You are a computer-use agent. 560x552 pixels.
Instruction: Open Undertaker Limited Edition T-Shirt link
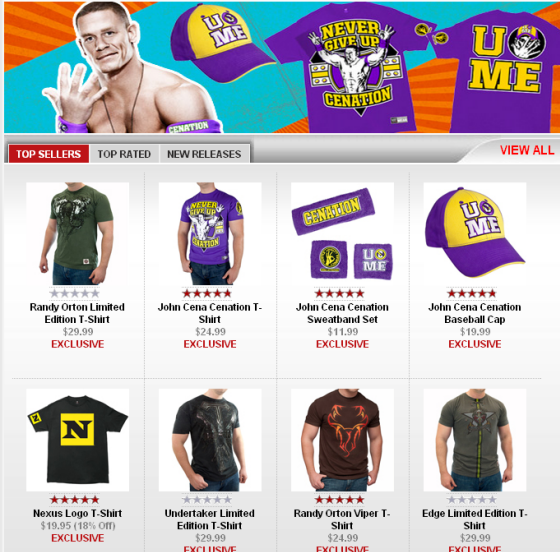coord(210,519)
